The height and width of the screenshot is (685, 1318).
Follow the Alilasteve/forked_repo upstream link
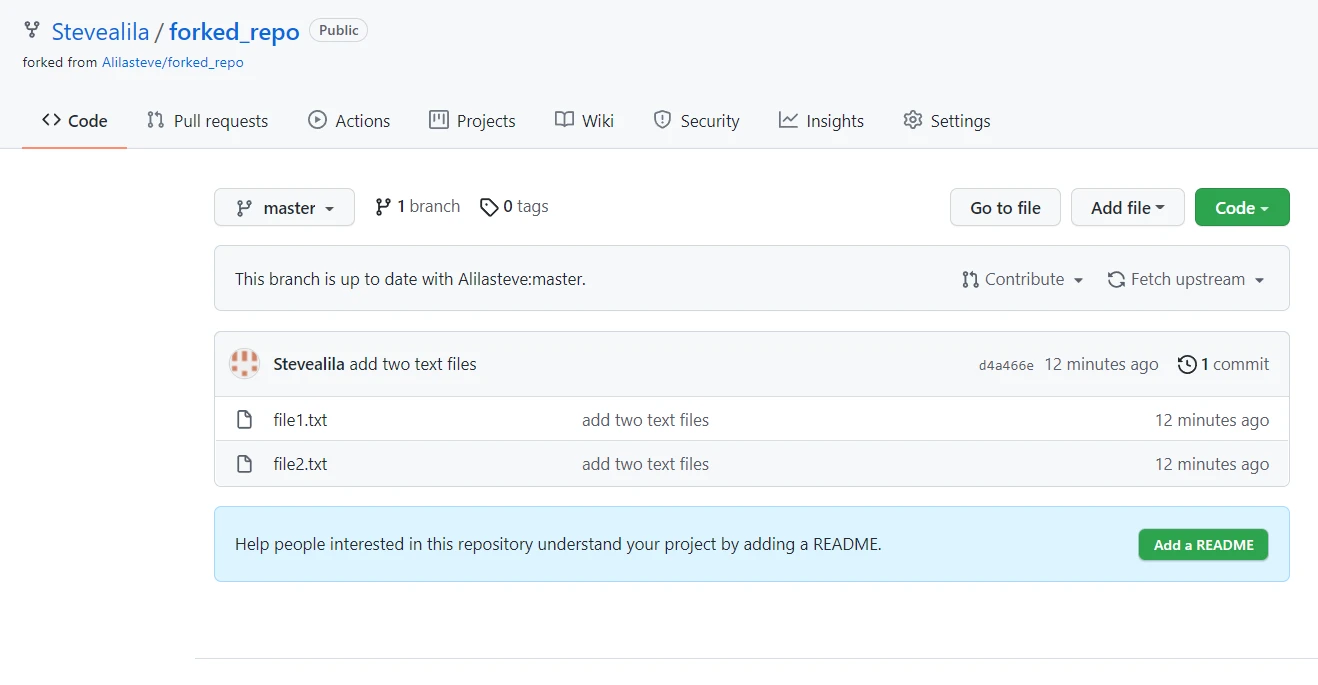tap(172, 62)
